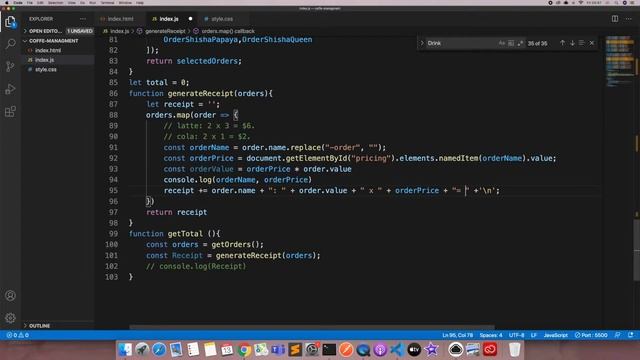Click UTF-8 encoding in status bar
Viewport: 640px width, 360px height.
click(x=516, y=335)
